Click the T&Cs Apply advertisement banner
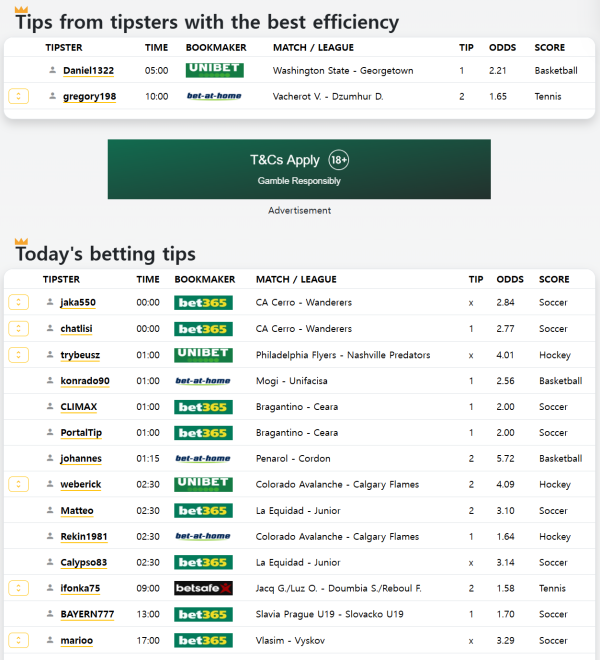Viewport: 600px width, 660px height. click(x=299, y=169)
